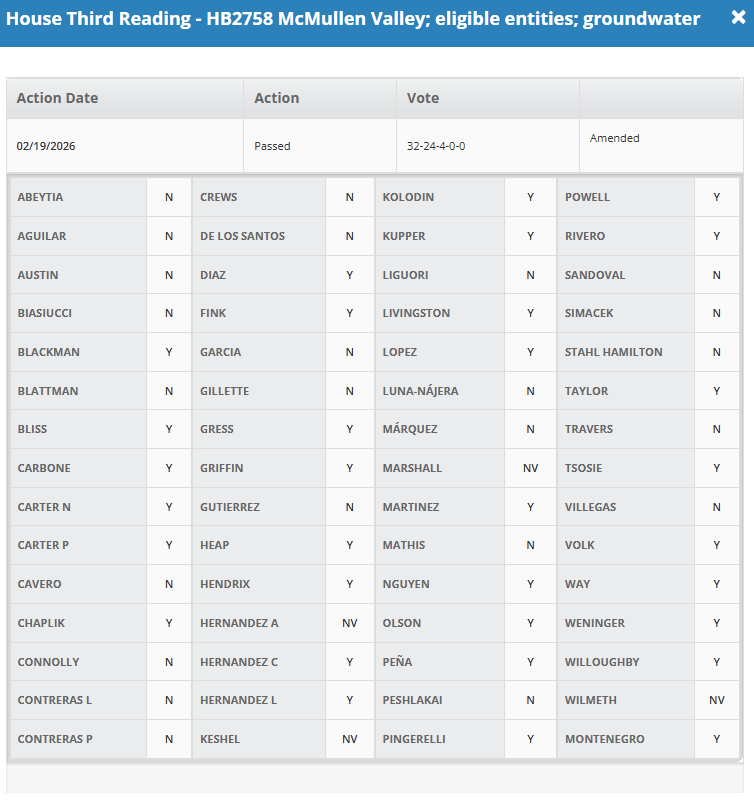Select the 02/19/2026 action date cell
This screenshot has height=804, width=754.
[46, 146]
